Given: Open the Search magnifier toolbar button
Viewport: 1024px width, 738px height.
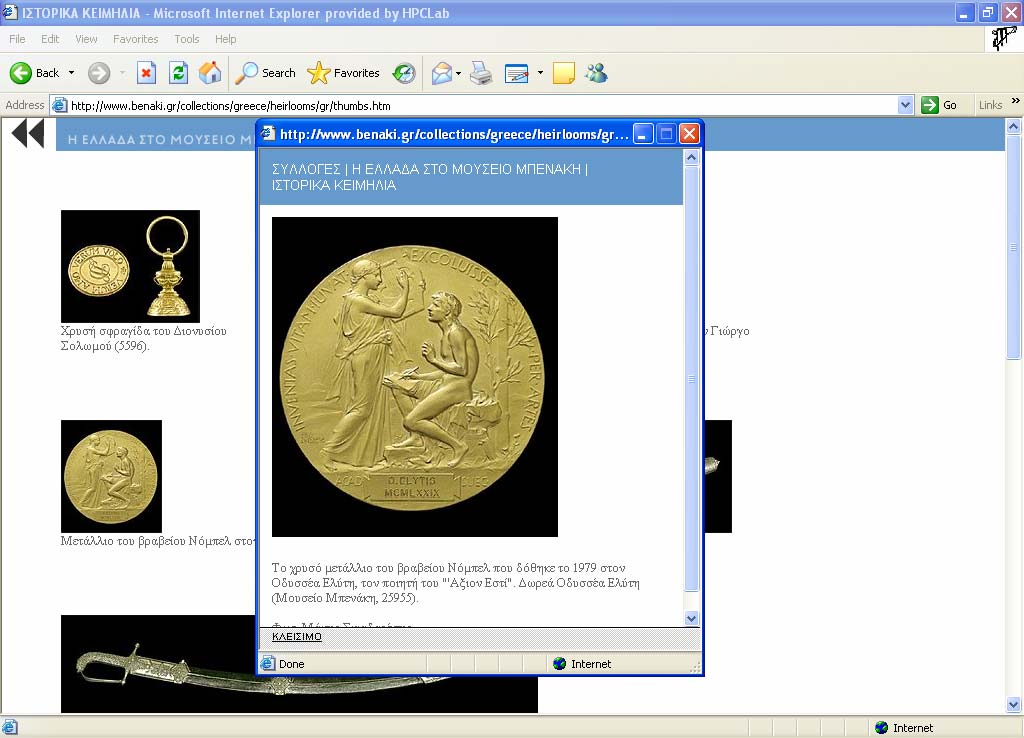Looking at the screenshot, I should pos(266,72).
